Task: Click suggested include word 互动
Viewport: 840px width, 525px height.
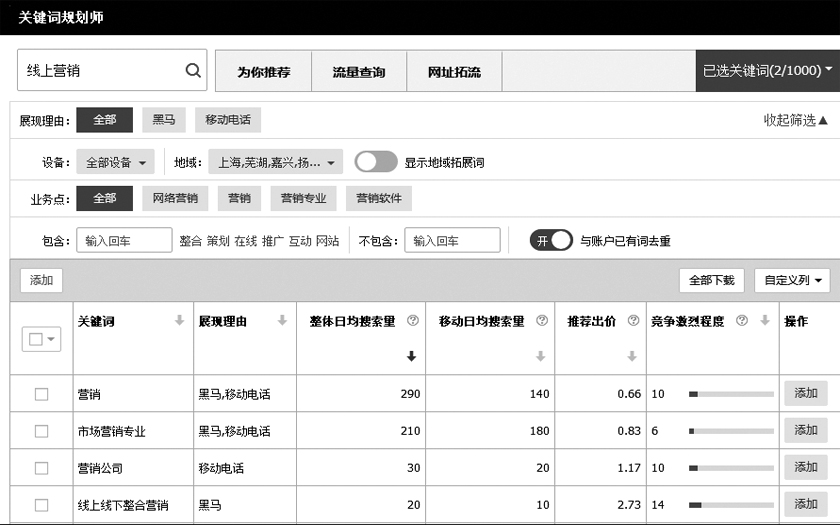Action: (300, 241)
